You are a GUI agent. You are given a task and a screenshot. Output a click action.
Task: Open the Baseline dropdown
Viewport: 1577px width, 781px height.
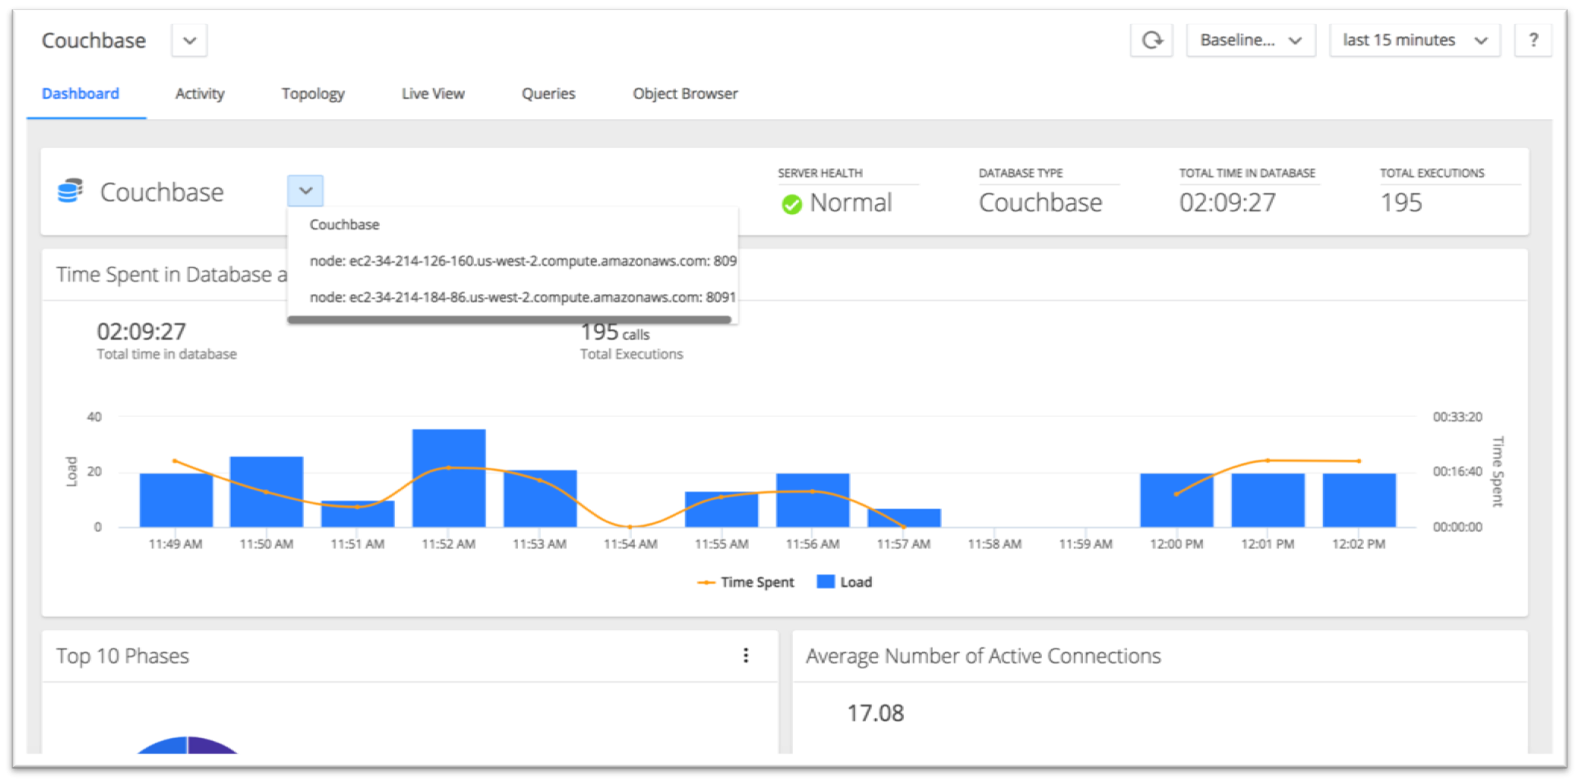click(1251, 40)
